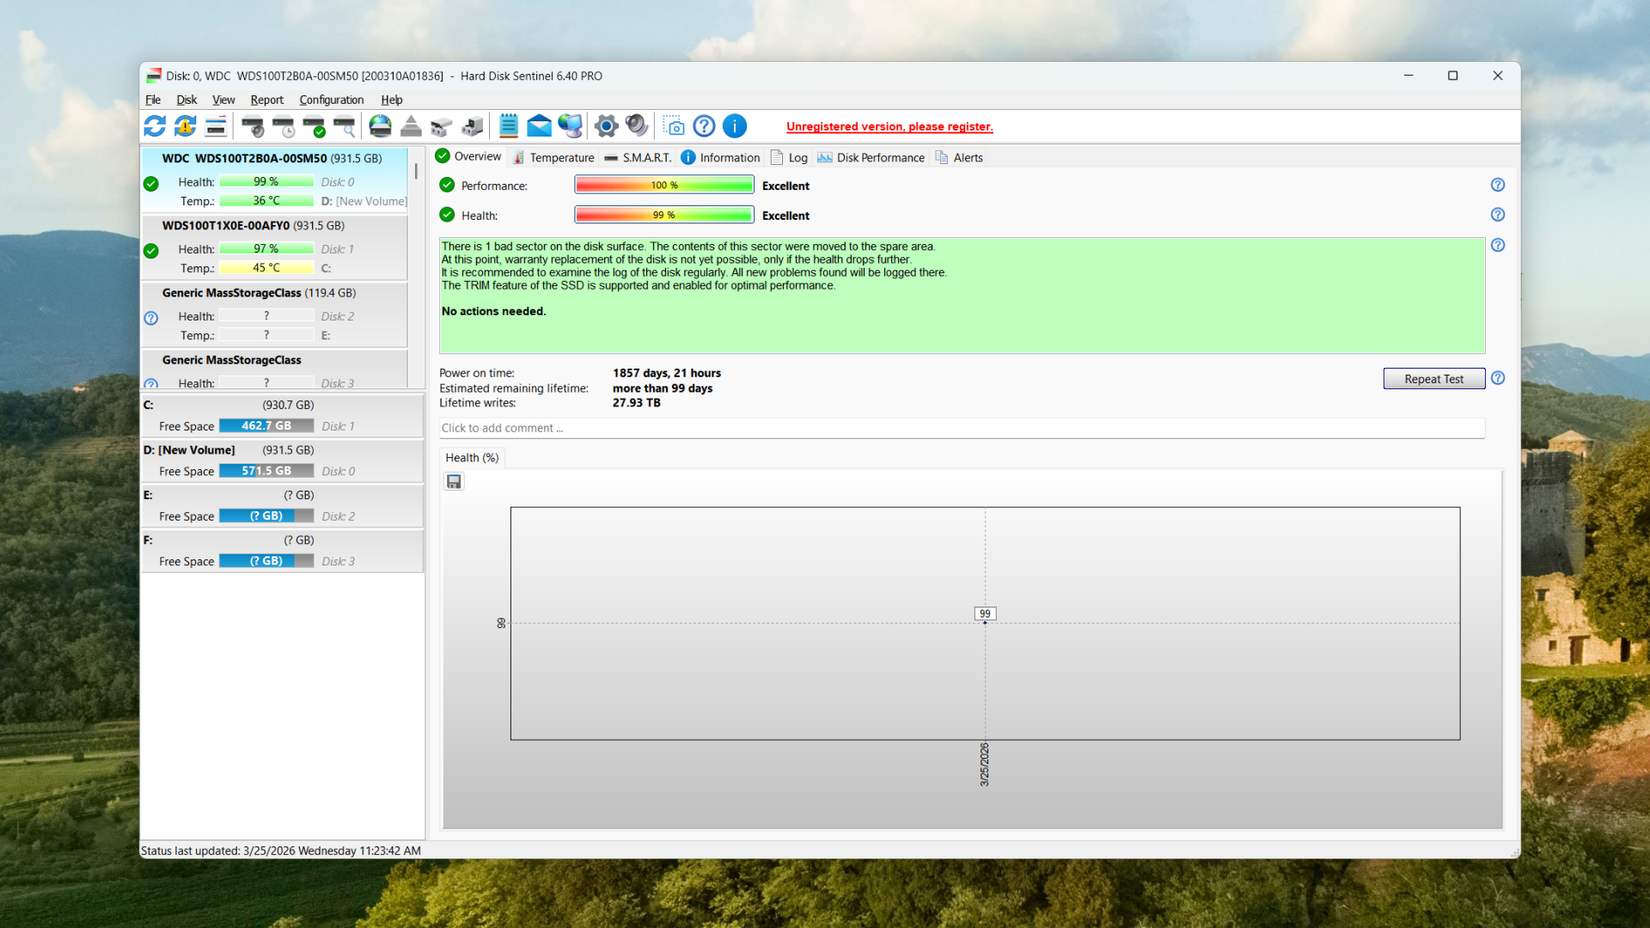
Task: Open the report notepad icon
Action: click(x=508, y=126)
